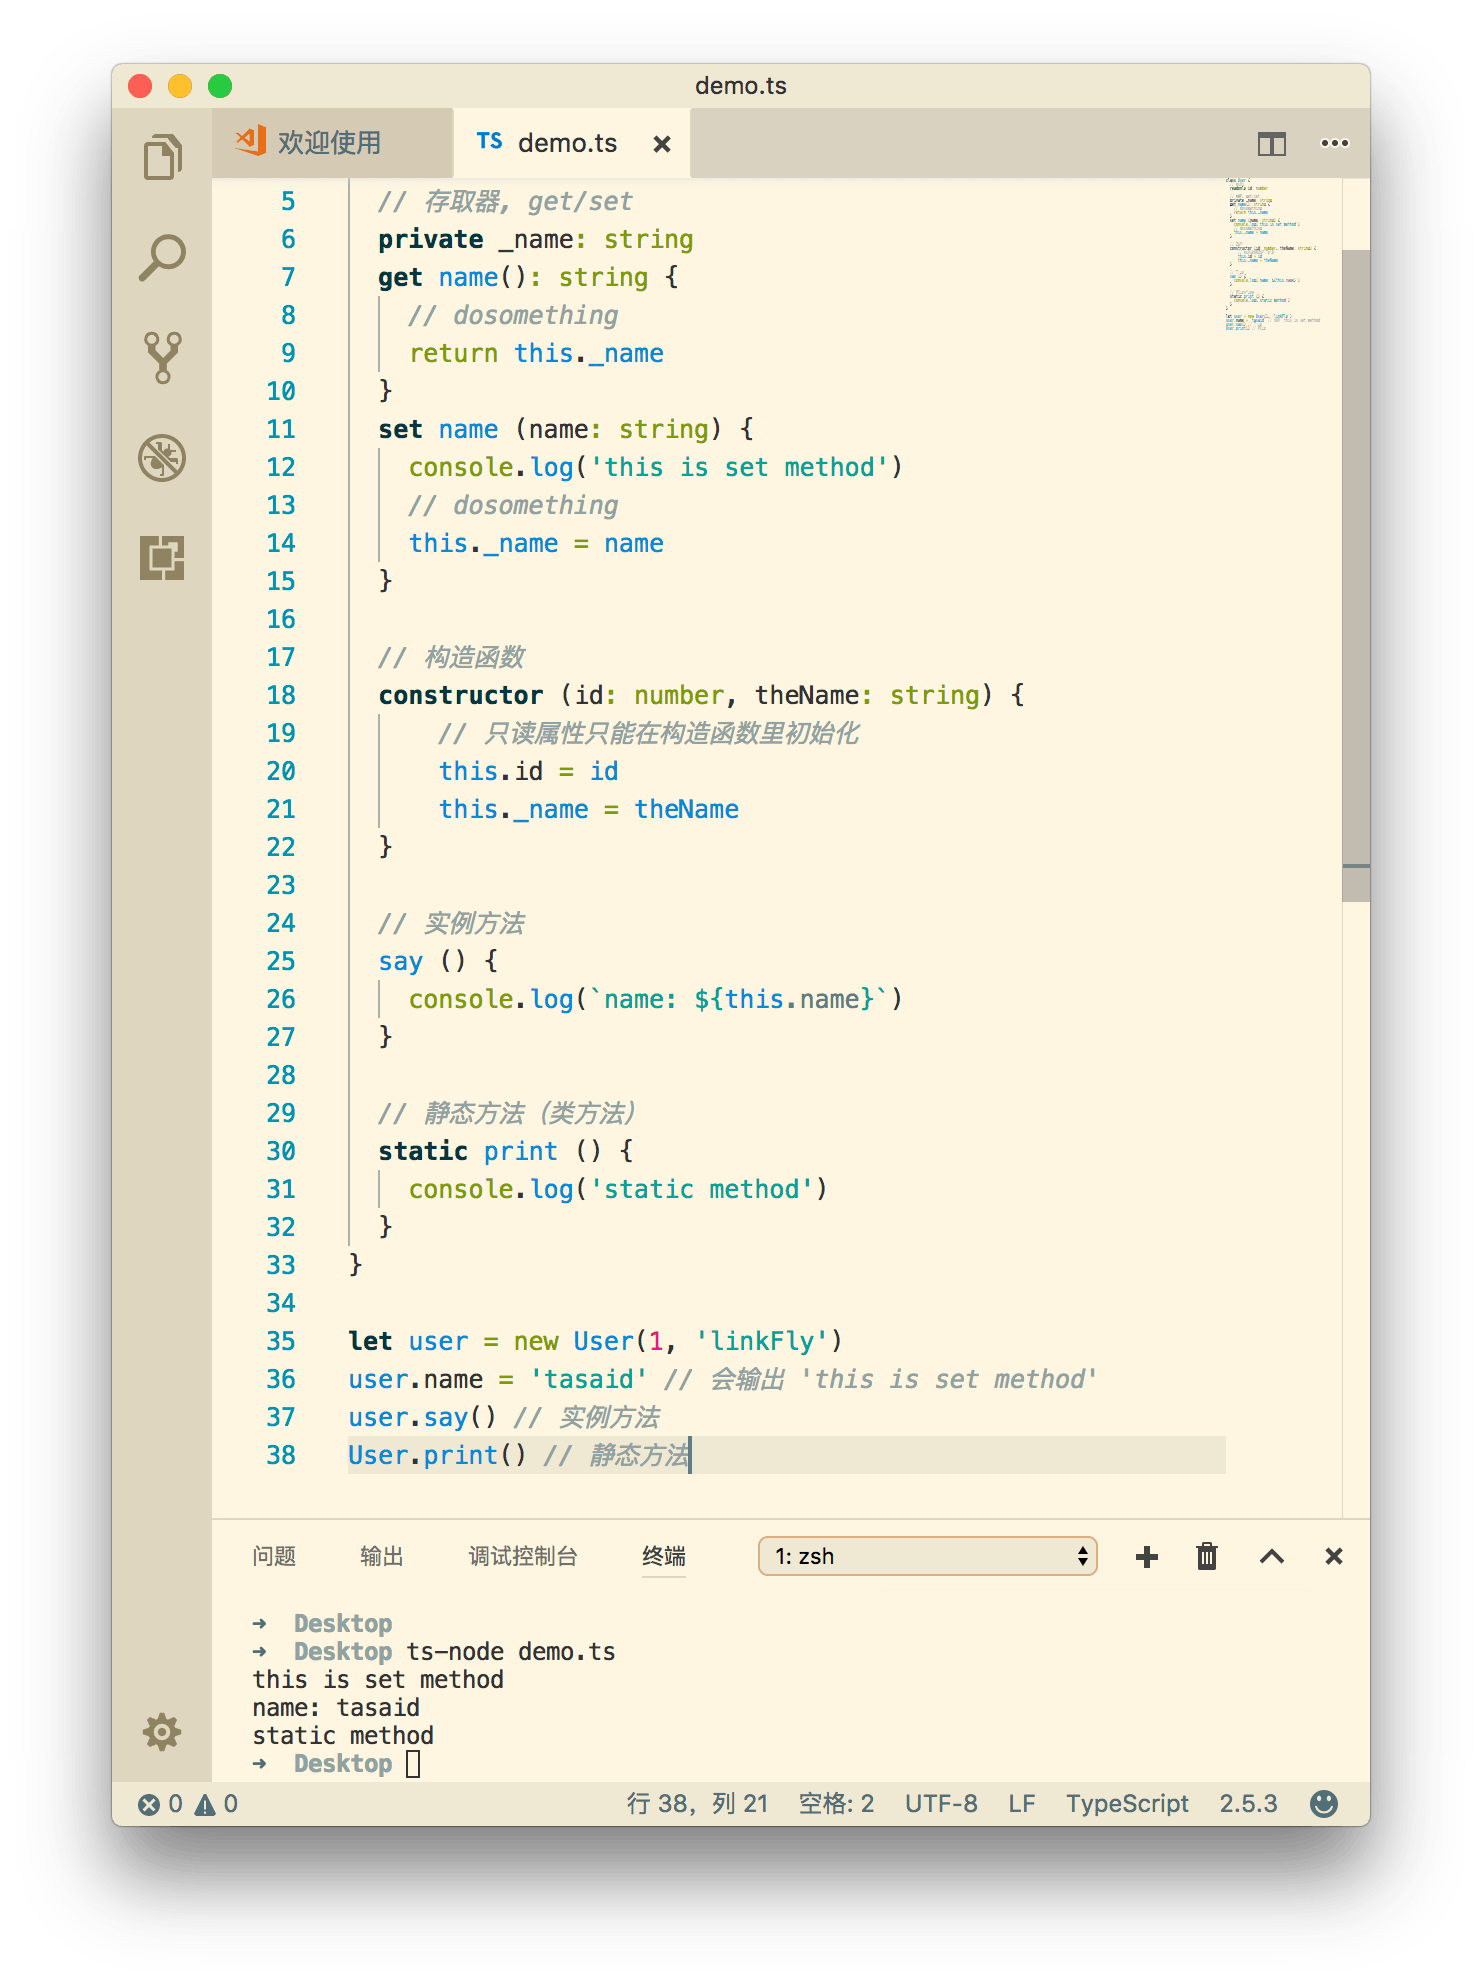The image size is (1482, 1986).
Task: Click the kill terminal trash icon
Action: [1207, 1556]
